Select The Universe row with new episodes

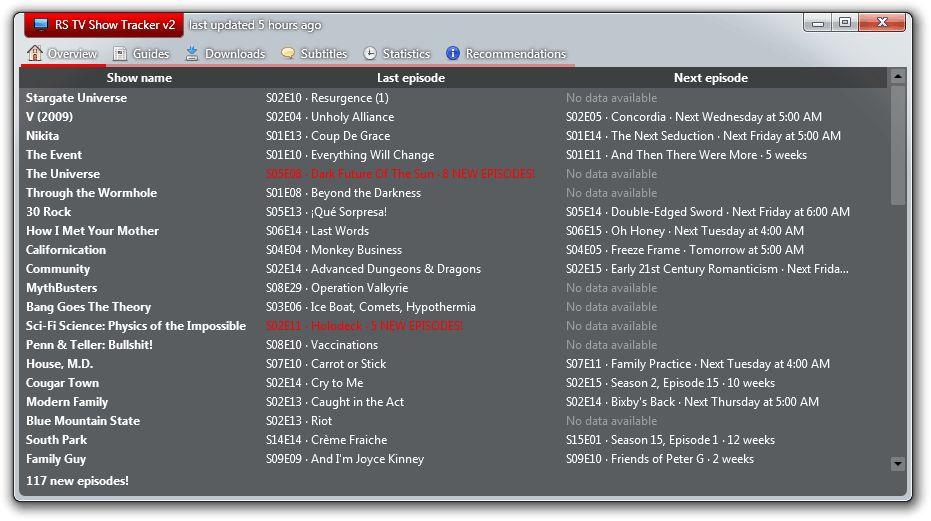[63, 174]
